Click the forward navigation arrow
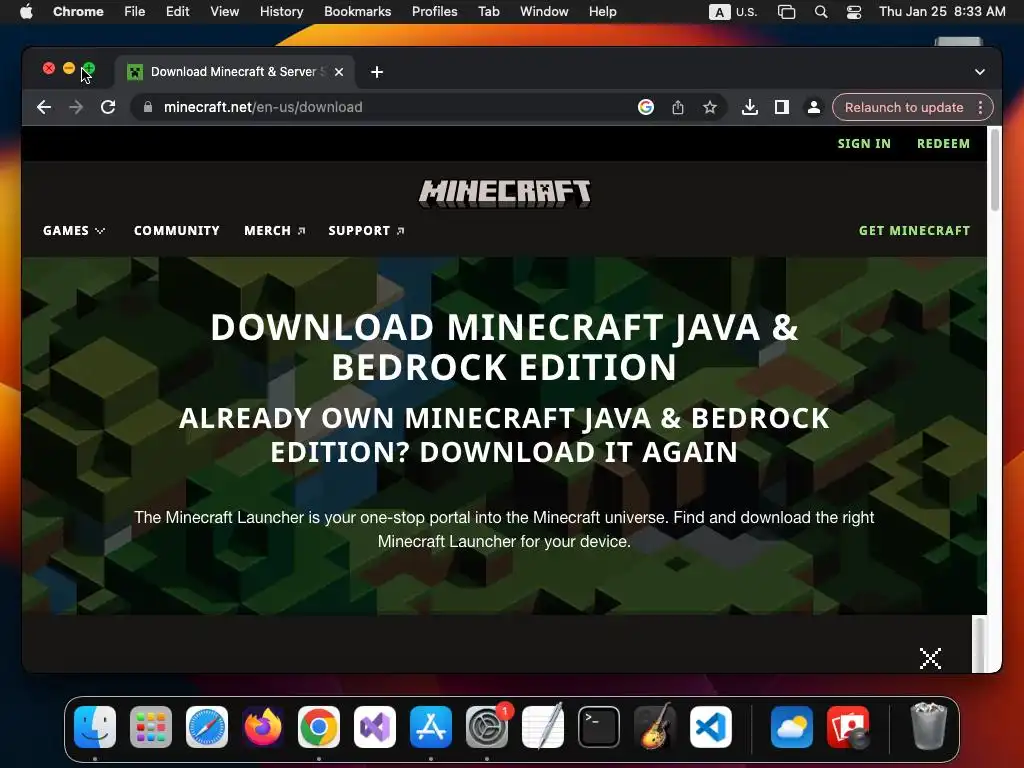 [x=76, y=107]
